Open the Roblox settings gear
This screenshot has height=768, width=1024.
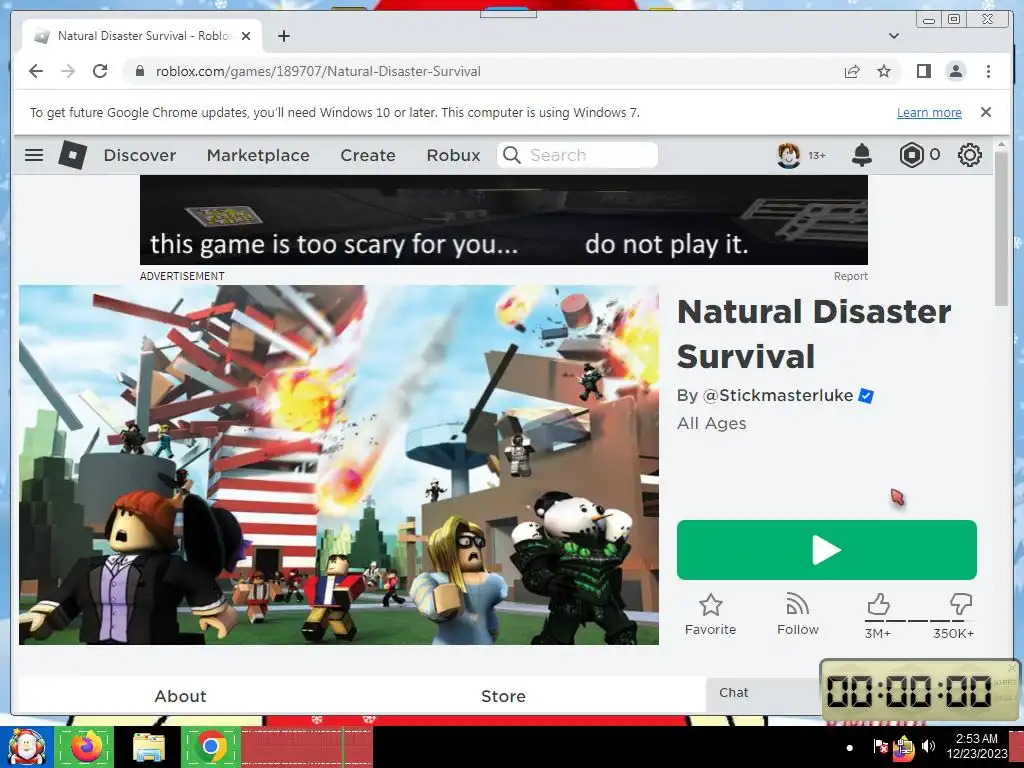(970, 155)
